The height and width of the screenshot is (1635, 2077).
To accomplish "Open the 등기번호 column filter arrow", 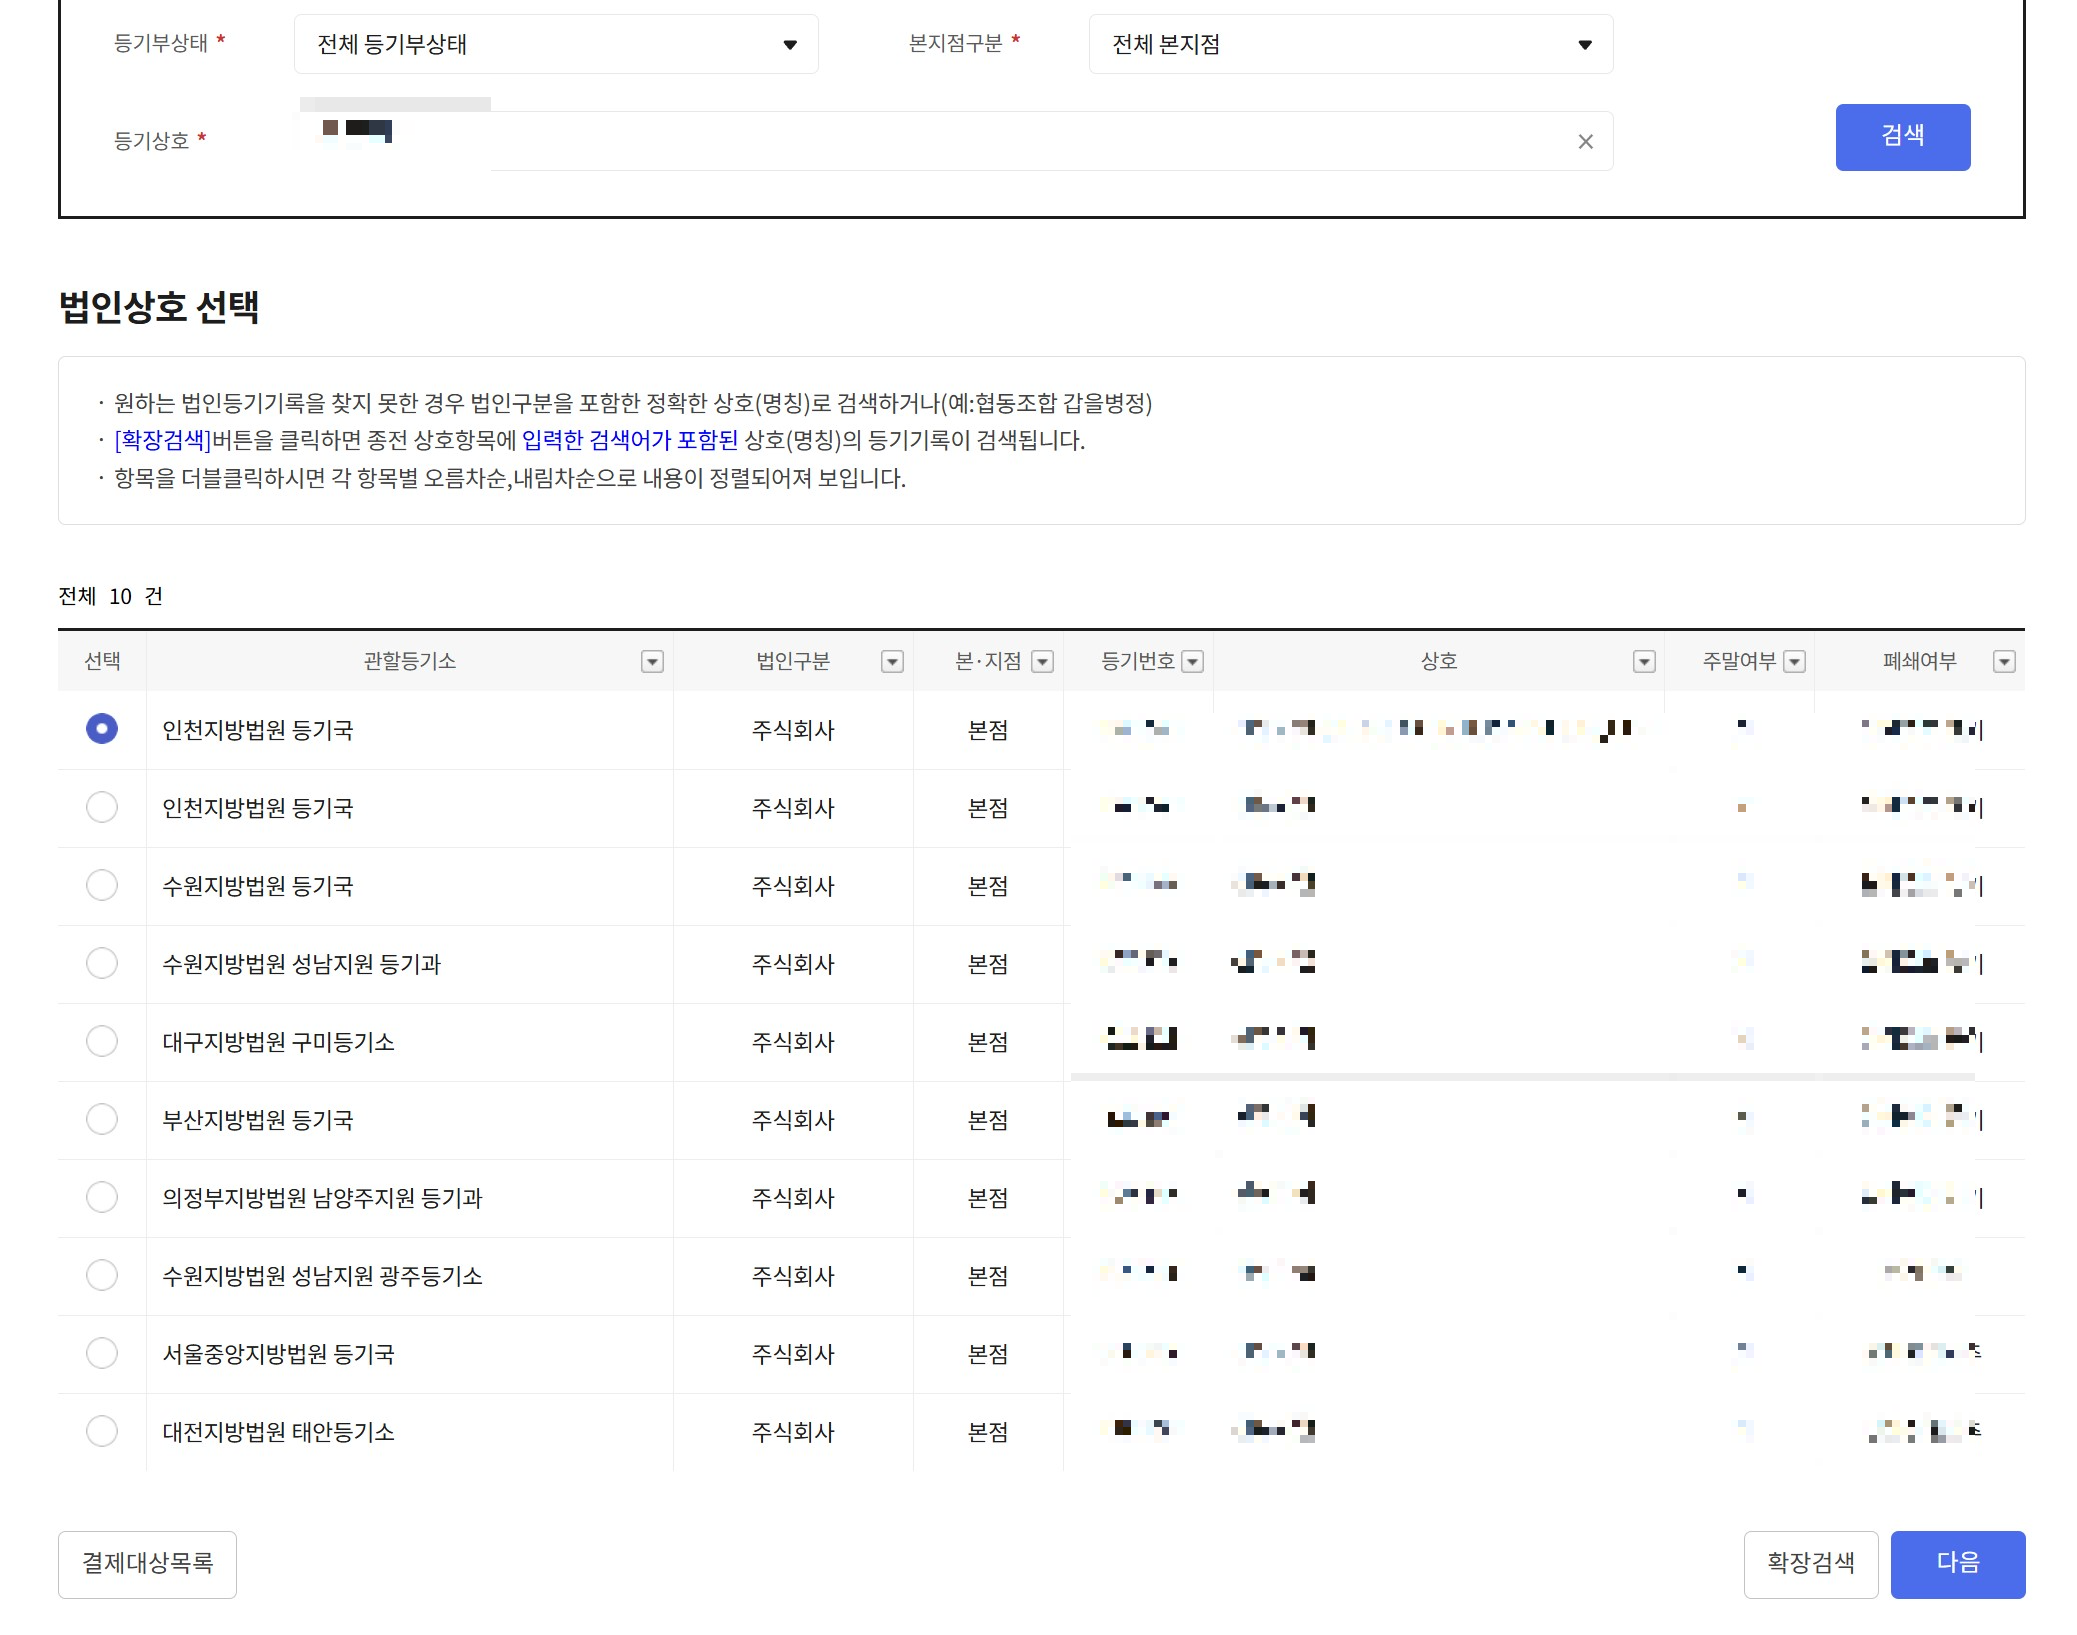I will (1192, 661).
